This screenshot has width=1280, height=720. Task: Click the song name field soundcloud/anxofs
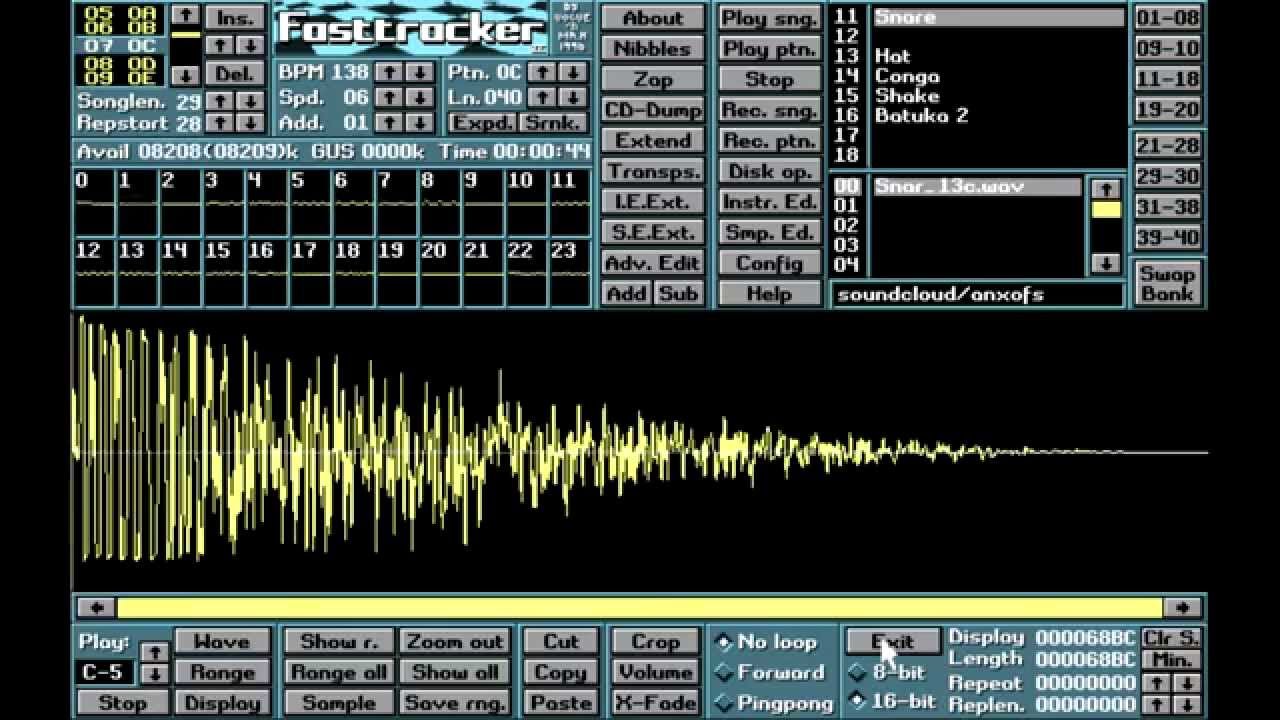coord(977,294)
